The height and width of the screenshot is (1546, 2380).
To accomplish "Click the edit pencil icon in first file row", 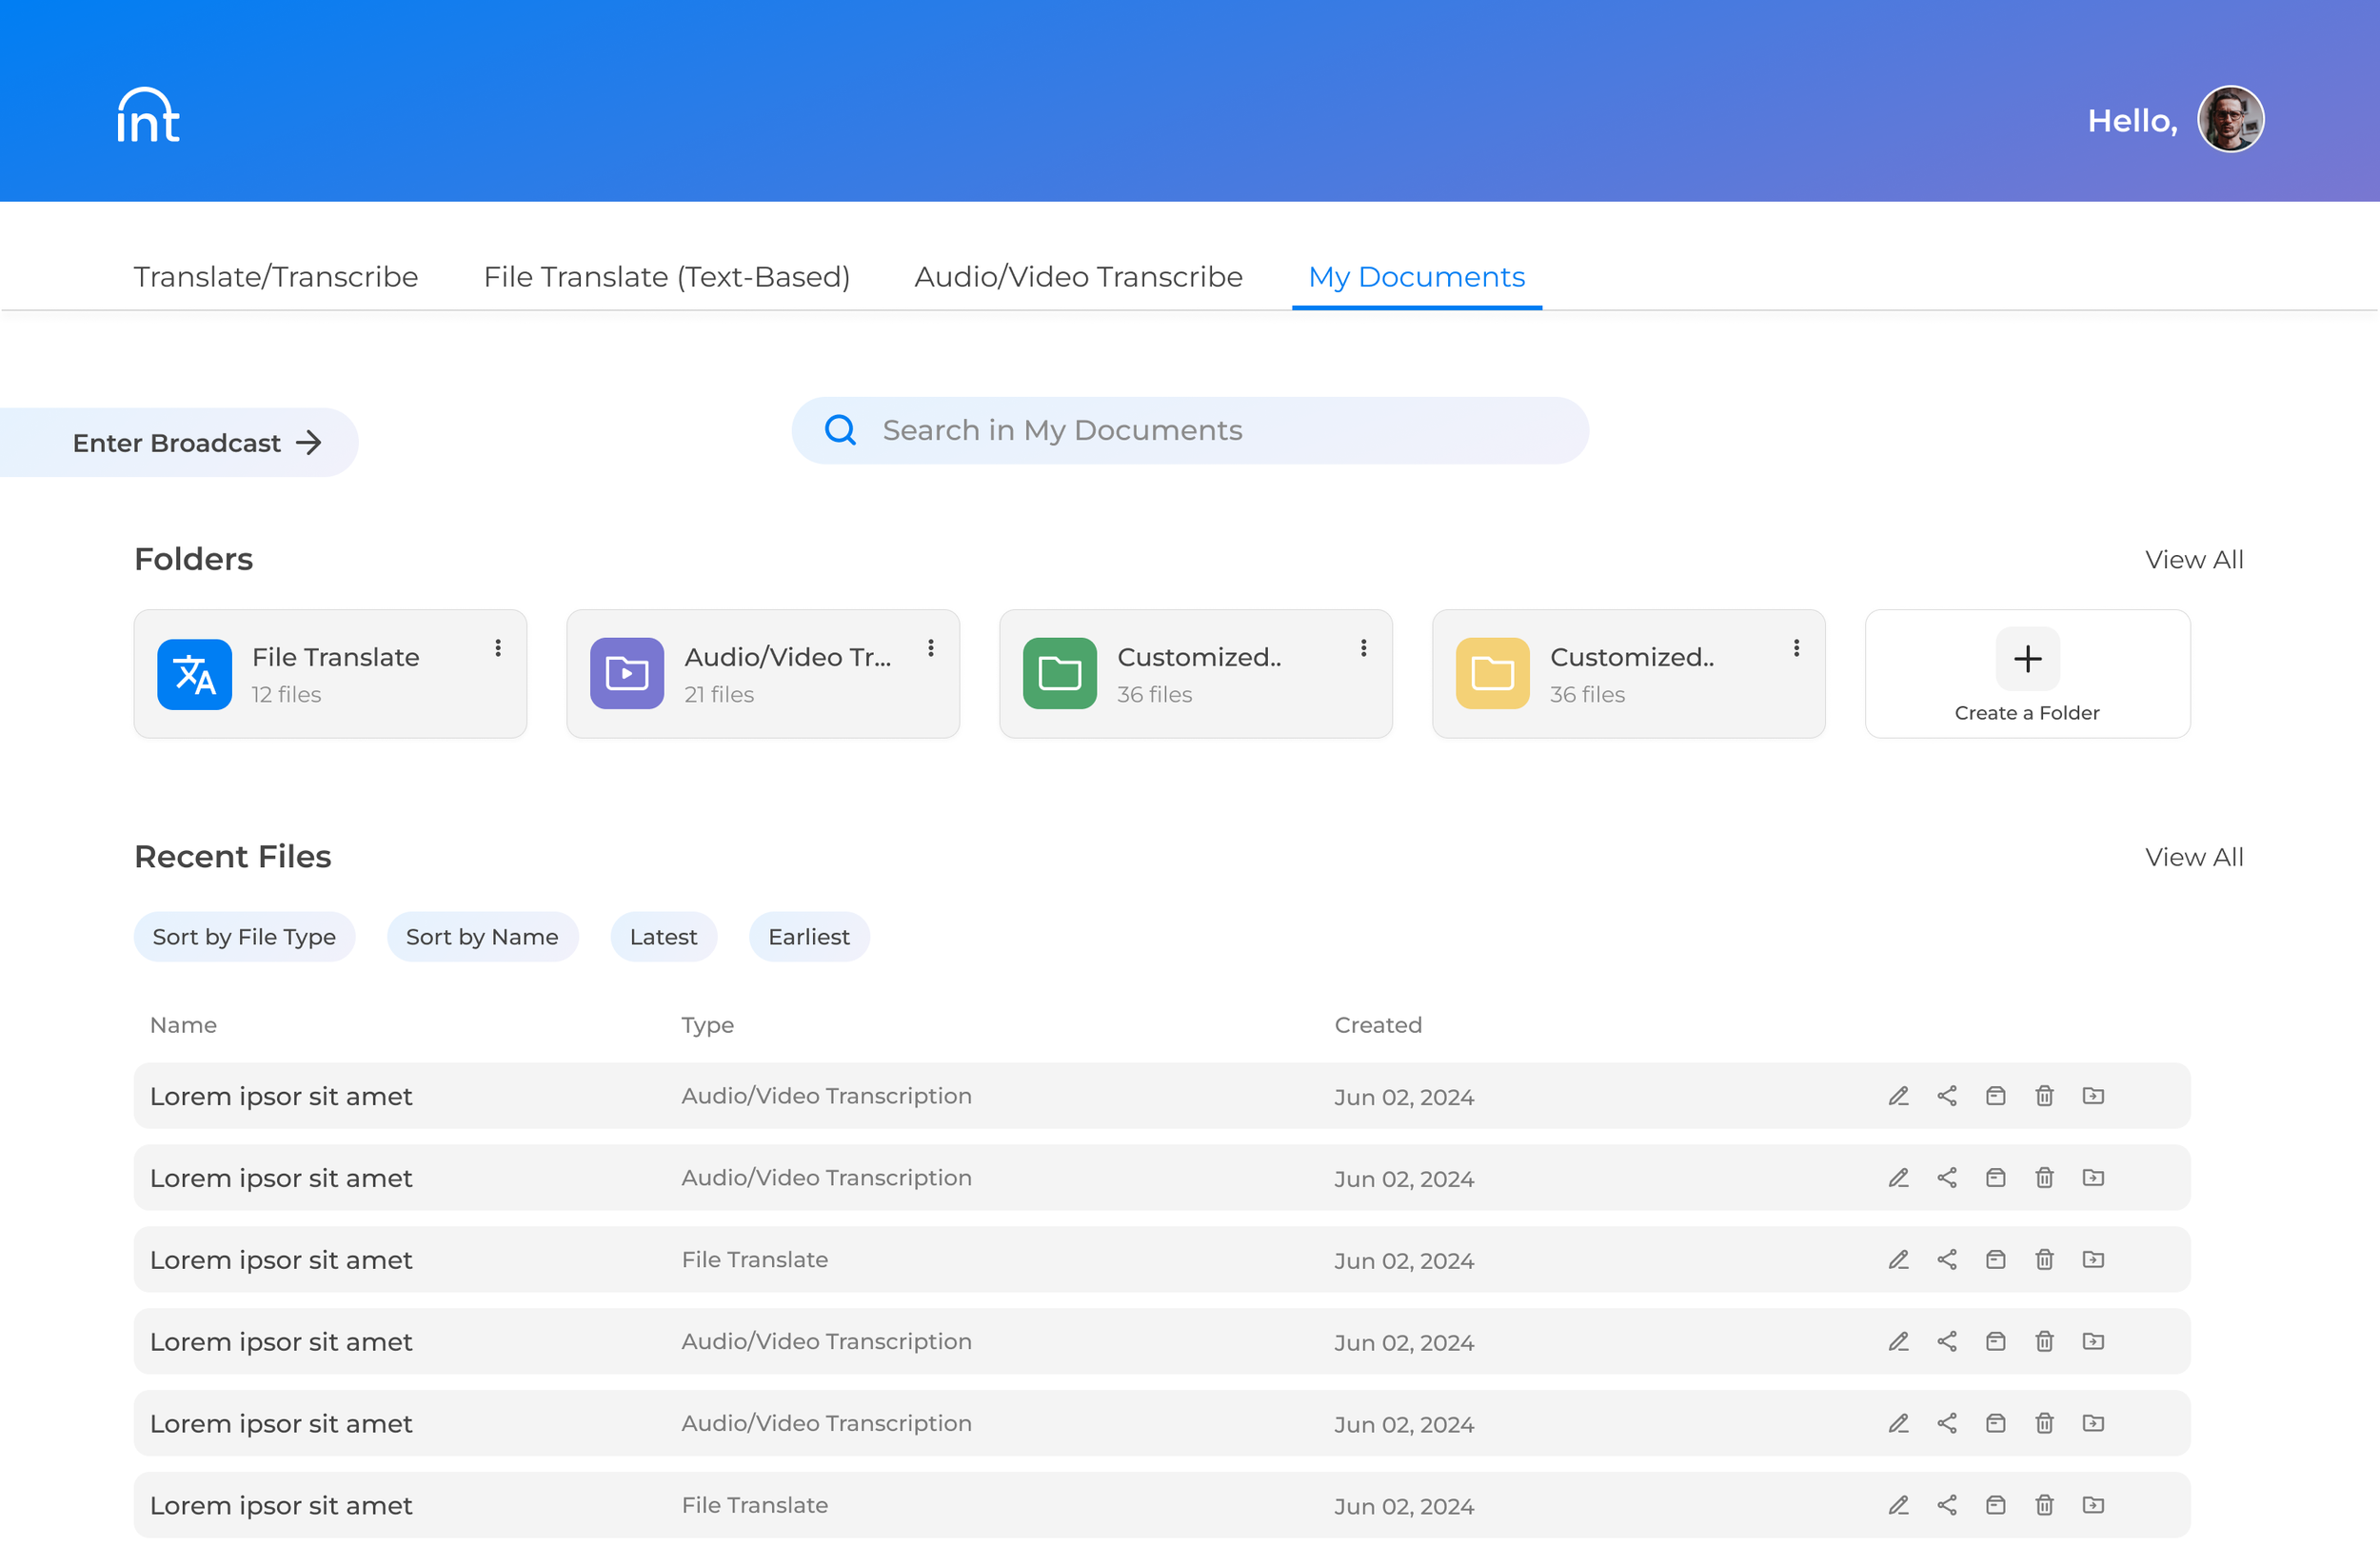I will (x=1898, y=1096).
